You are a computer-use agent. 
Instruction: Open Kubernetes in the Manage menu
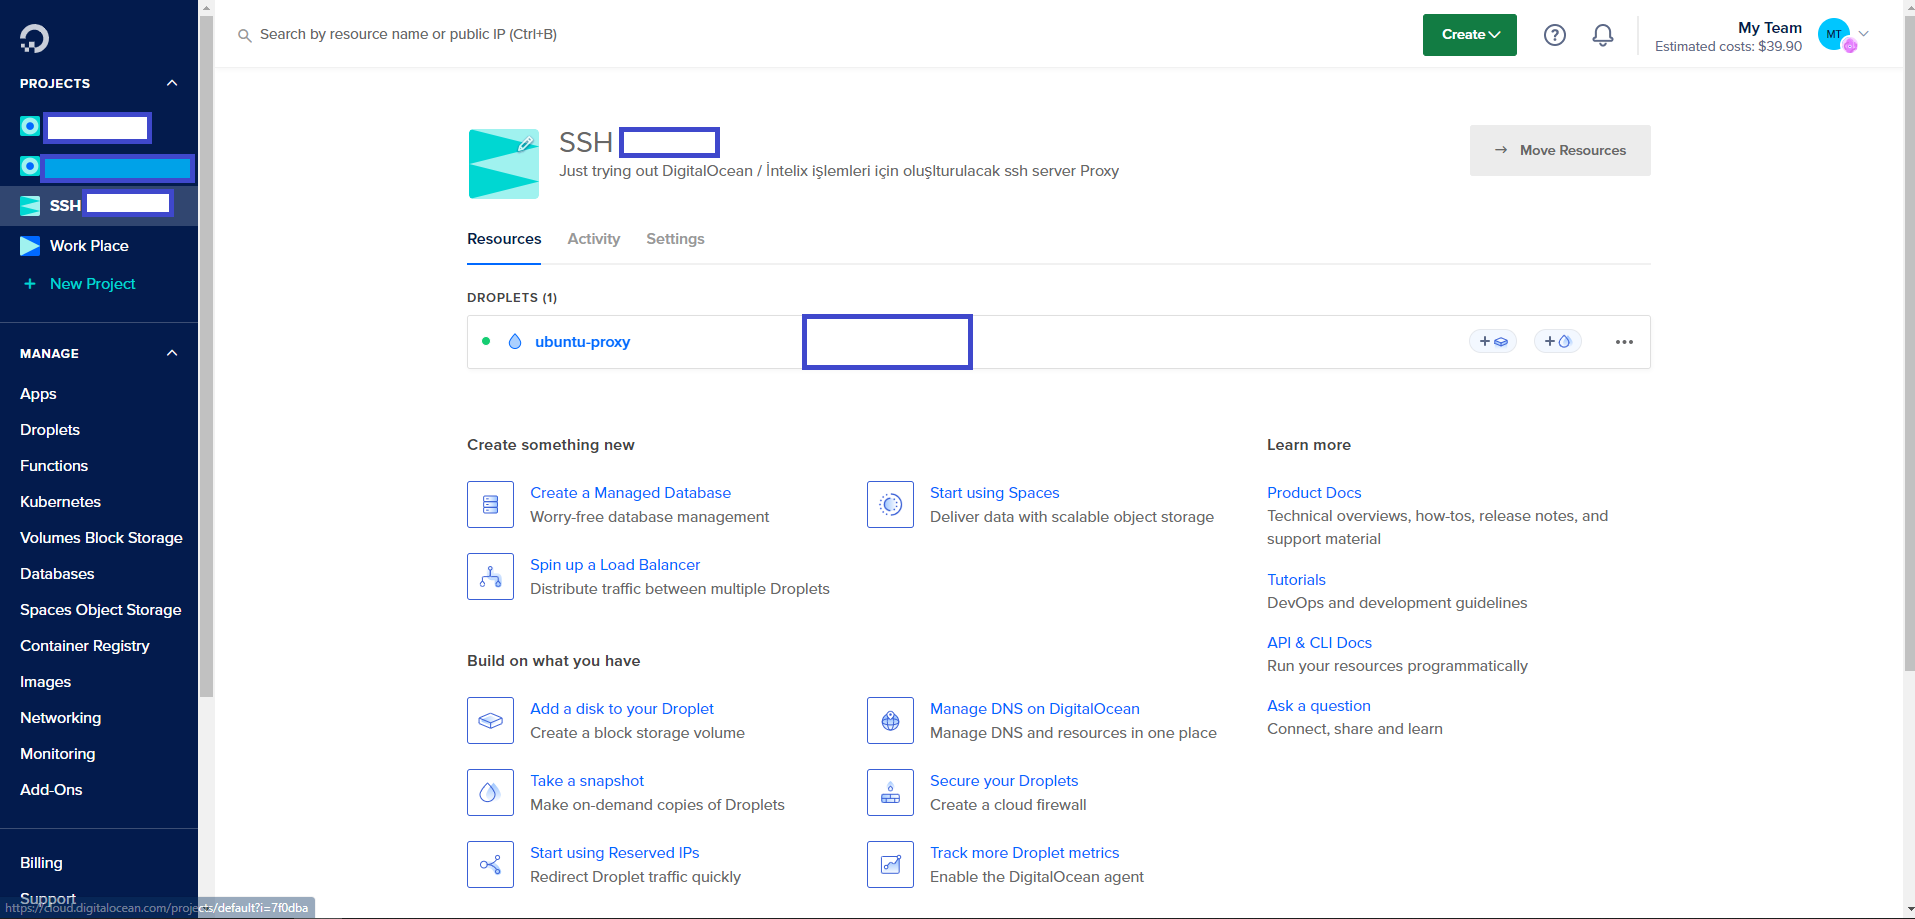(60, 502)
